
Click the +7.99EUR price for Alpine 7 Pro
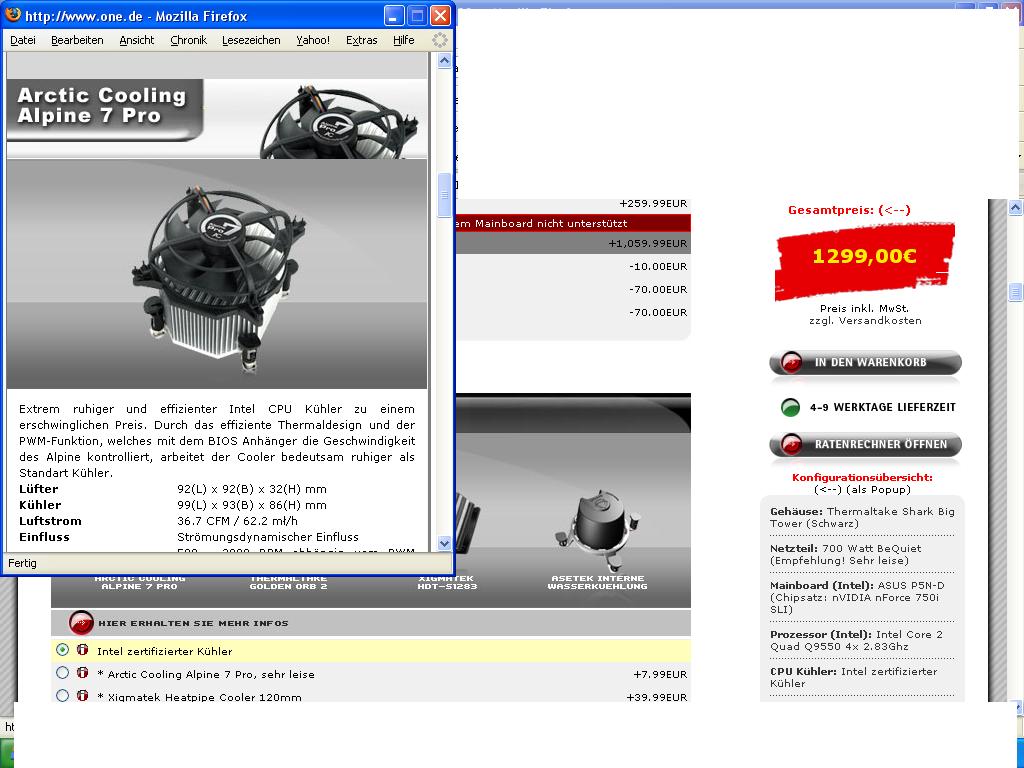pos(660,674)
